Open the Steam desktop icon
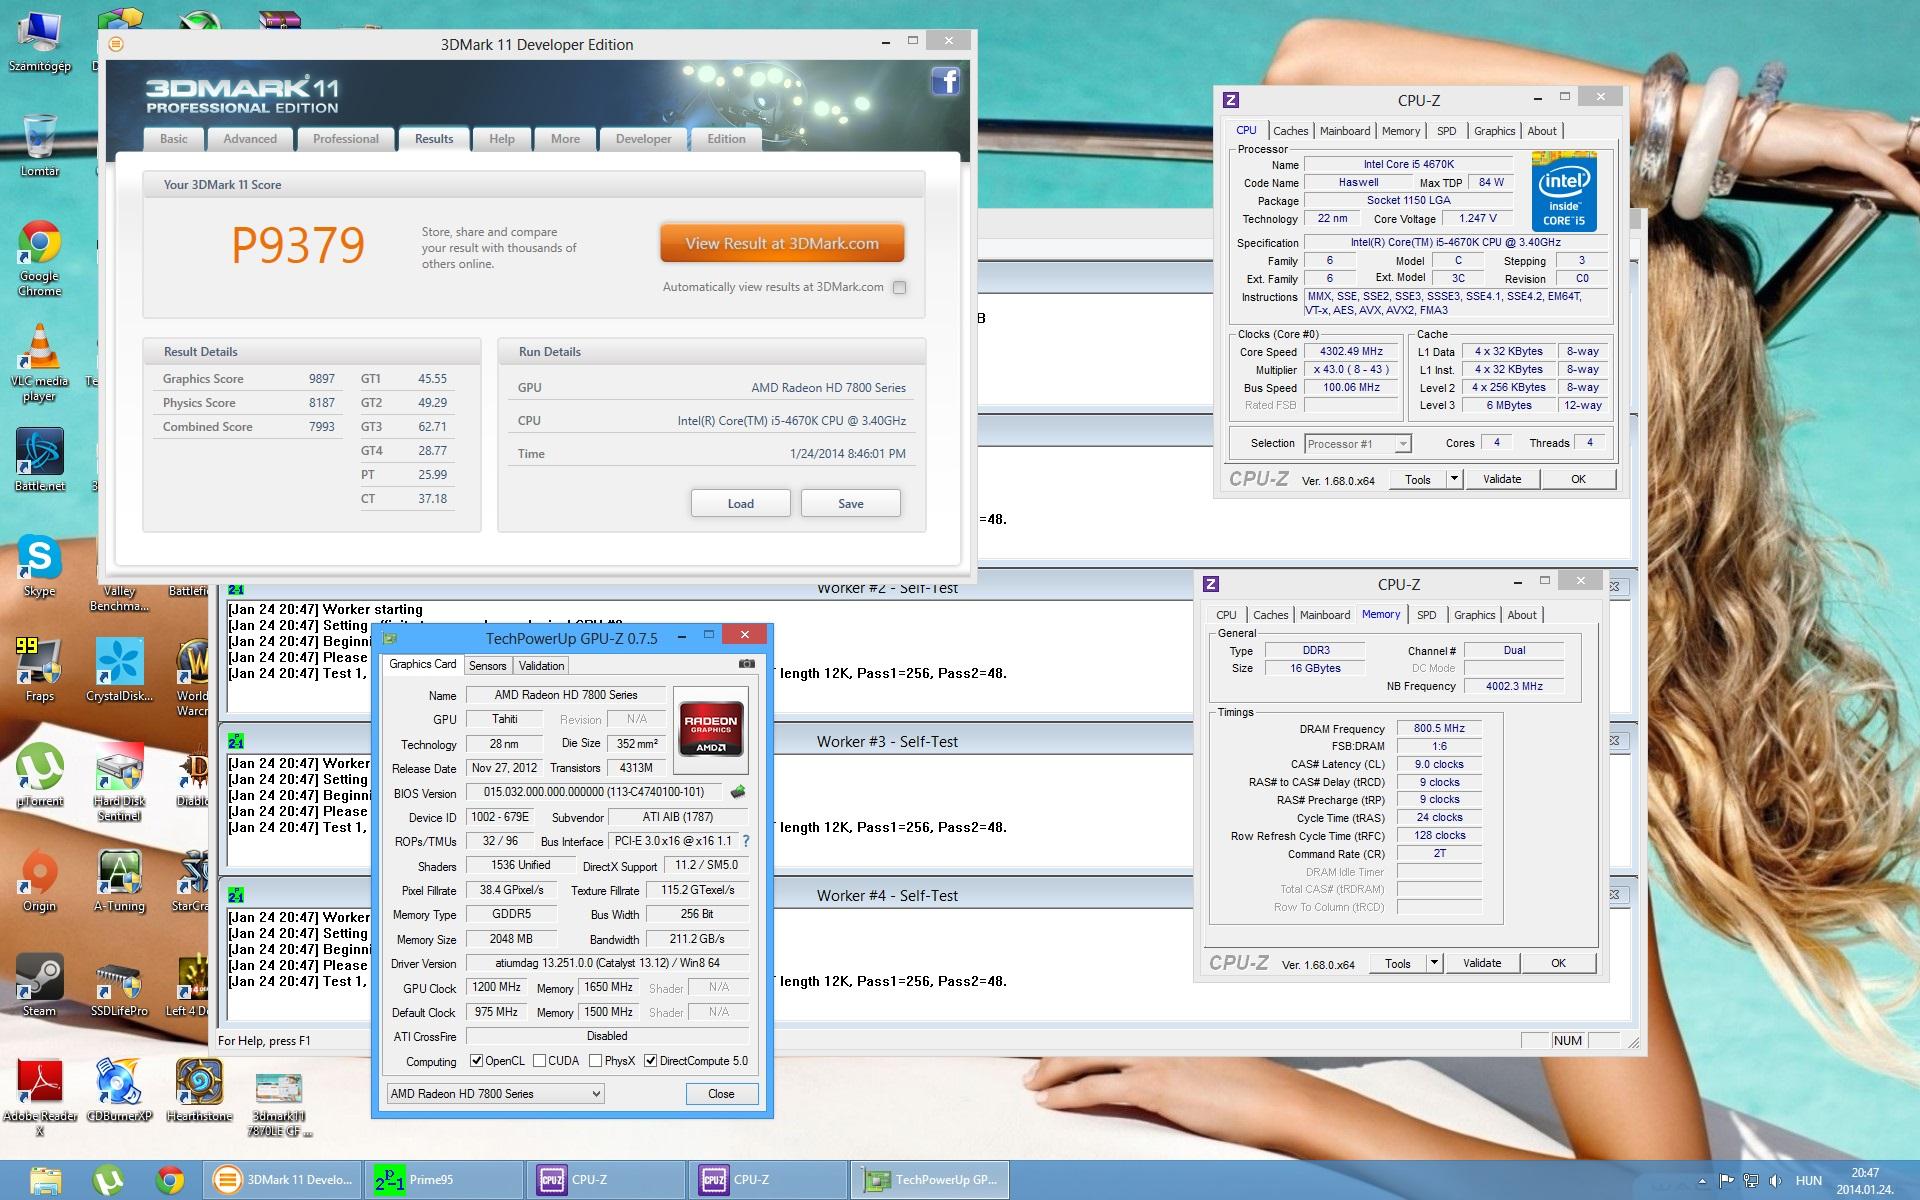1920x1200 pixels. click(40, 977)
